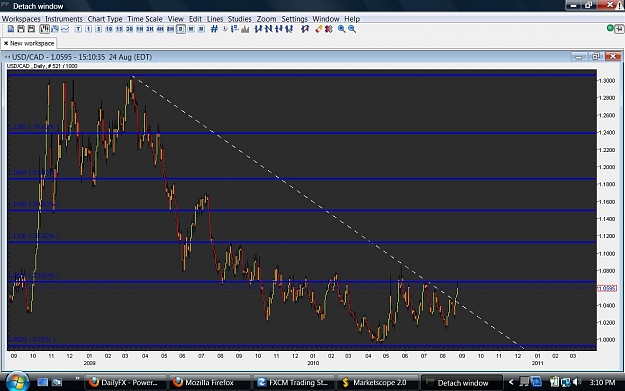Image resolution: width=625 pixels, height=391 pixels.
Task: Click the price levels icon after the clock
Action: pos(234,29)
